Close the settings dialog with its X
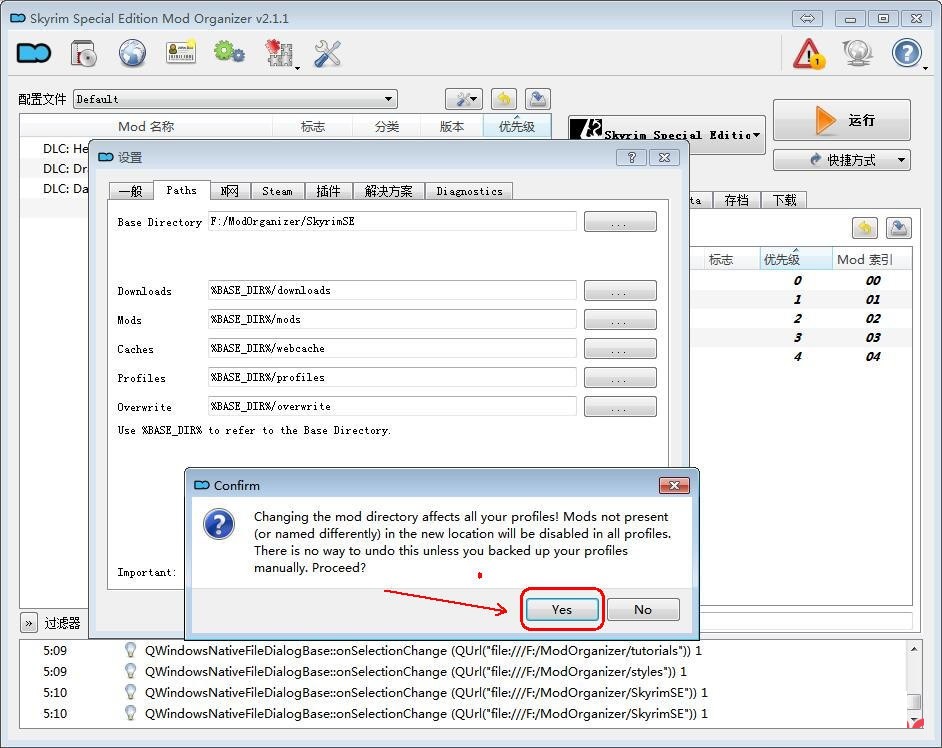This screenshot has width=942, height=748. (x=664, y=157)
